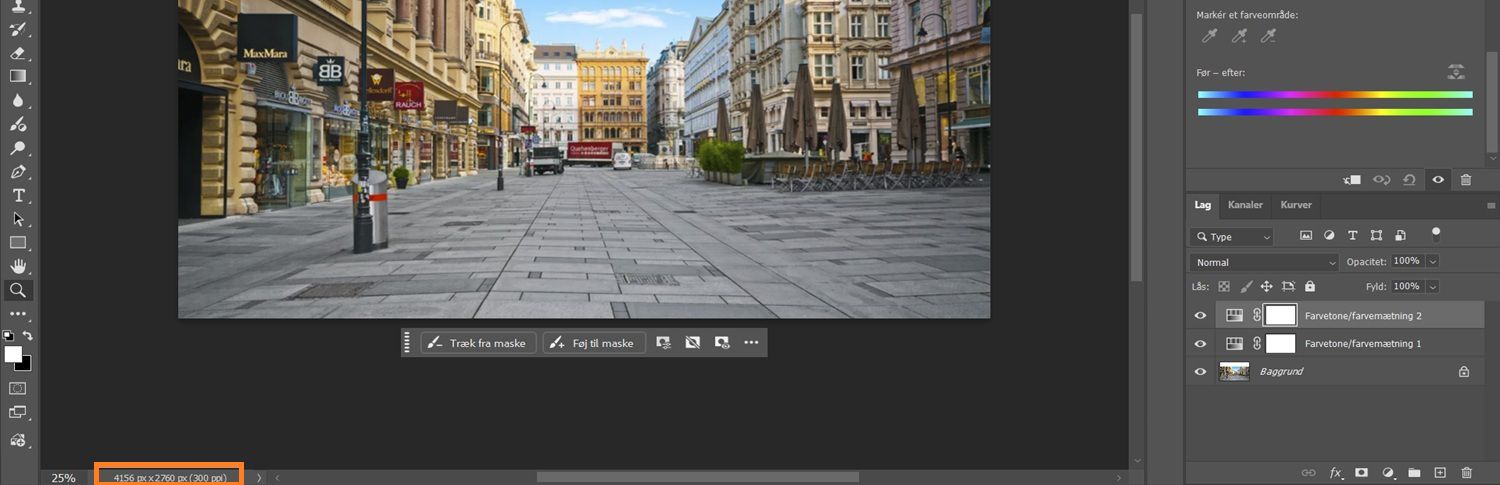1500x485 pixels.
Task: Select the Horizontal Type tool
Action: (x=18, y=195)
